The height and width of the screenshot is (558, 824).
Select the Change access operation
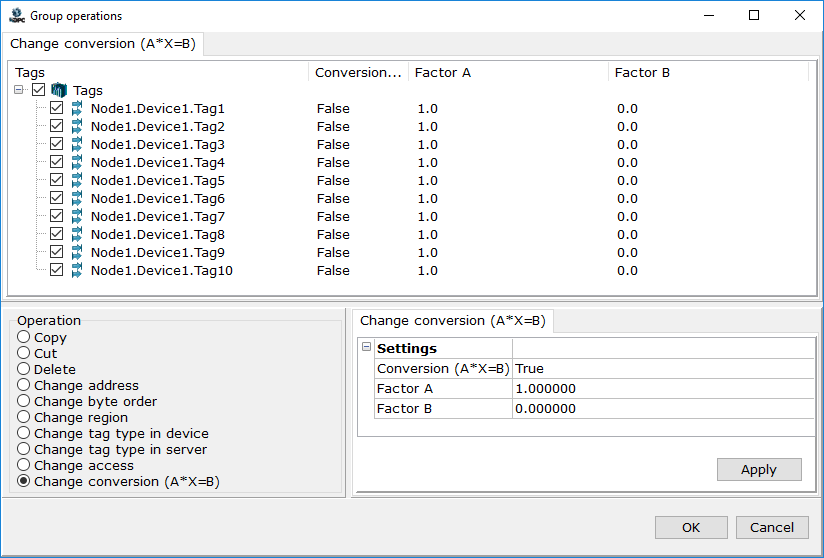23,465
